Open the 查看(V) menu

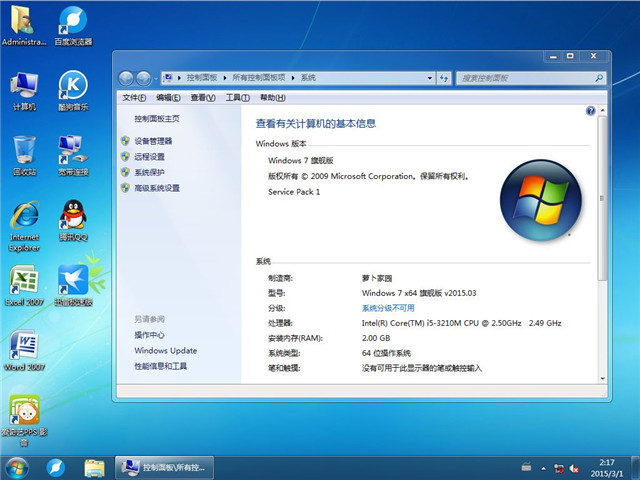pyautogui.click(x=203, y=98)
